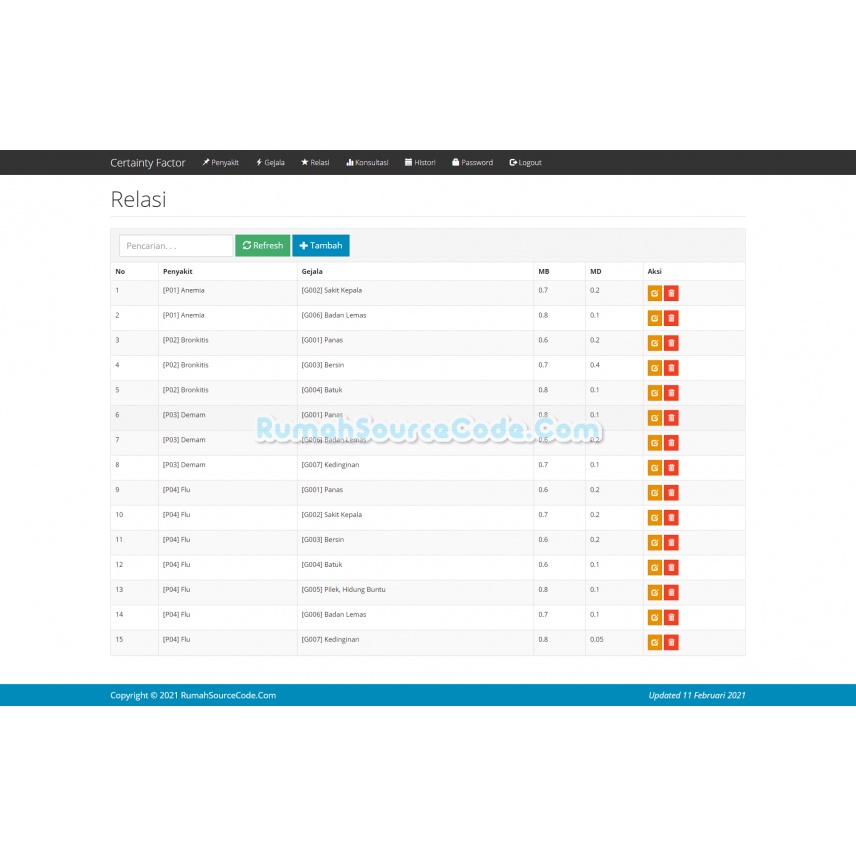Open the Konsultasi page
The width and height of the screenshot is (856, 856).
[367, 163]
